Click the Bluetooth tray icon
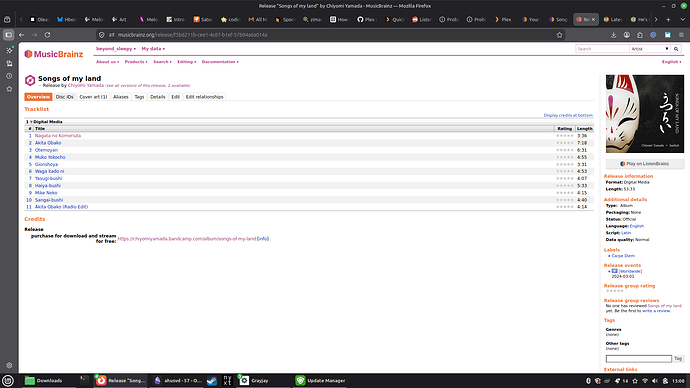 (588, 381)
